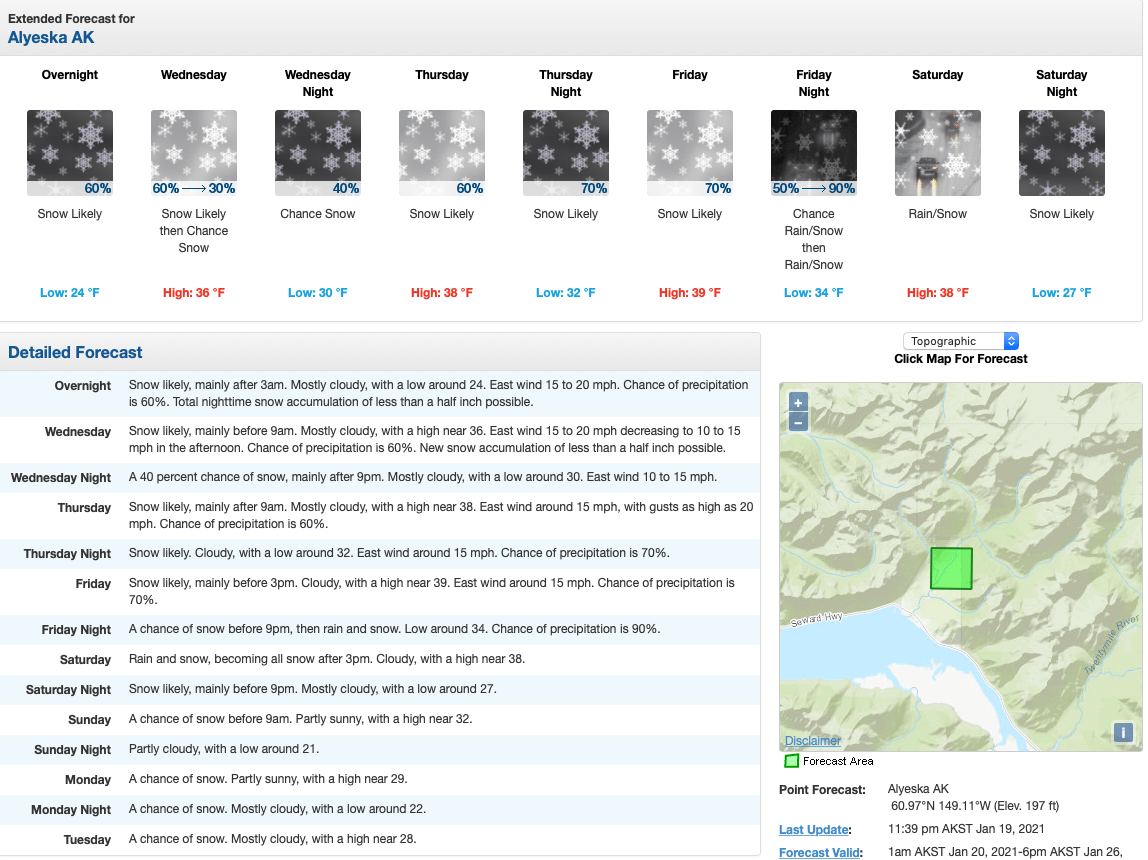Click the Thursday snow forecast icon
Screen dimensions: 1148x860
pos(441,152)
